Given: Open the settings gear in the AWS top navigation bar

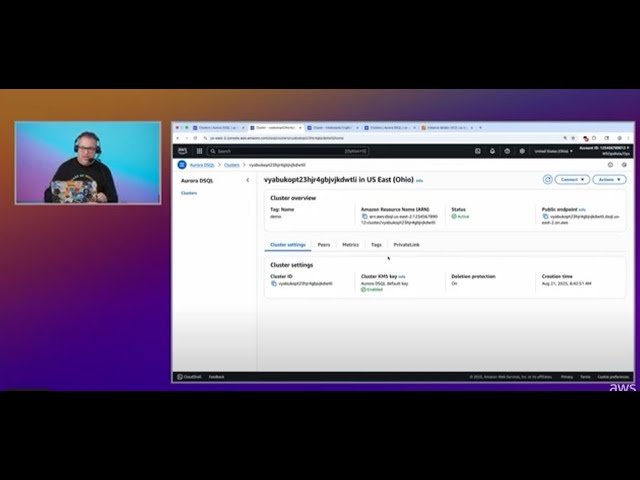Looking at the screenshot, I should (x=522, y=151).
